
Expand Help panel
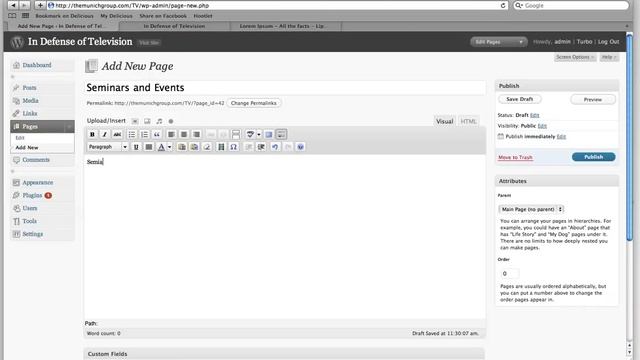click(609, 57)
